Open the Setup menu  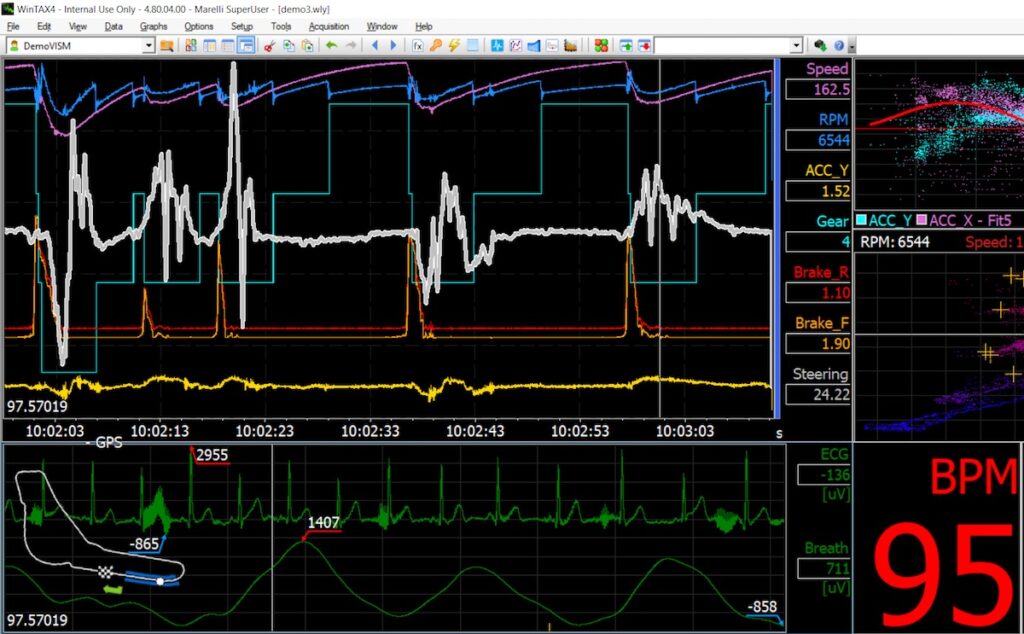tap(242, 26)
